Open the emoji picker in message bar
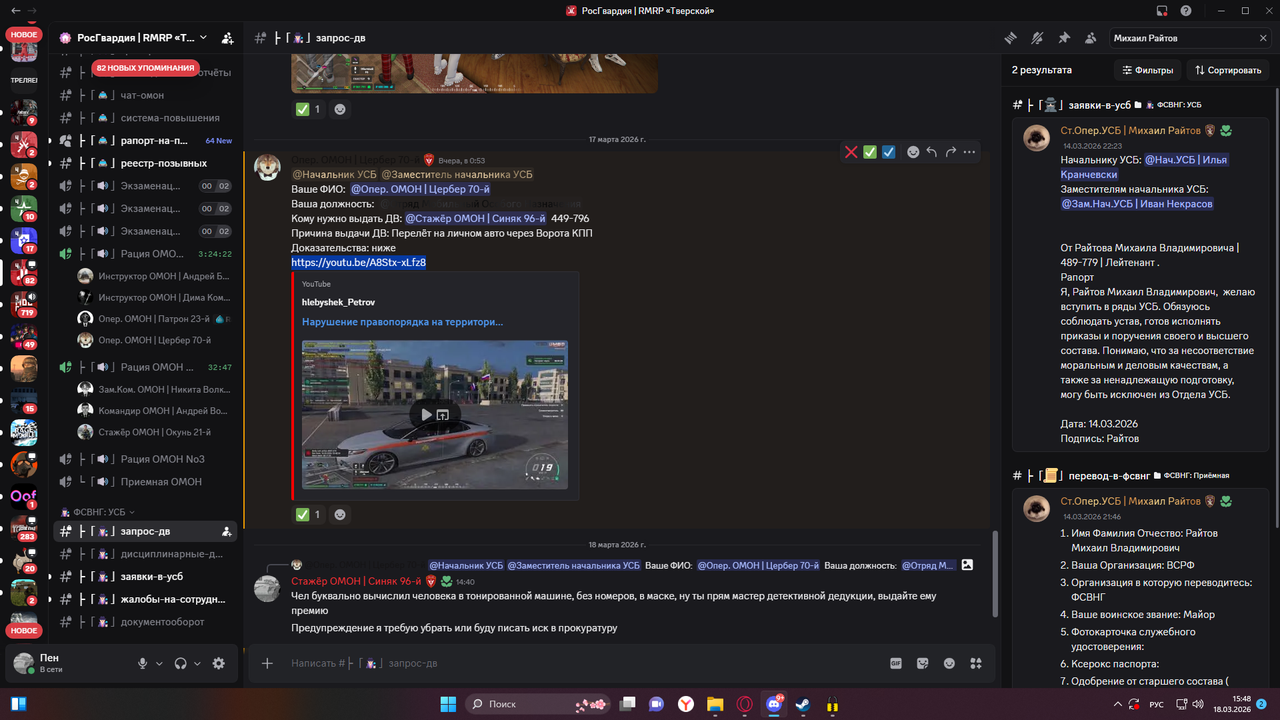The height and width of the screenshot is (720, 1280). 949,663
